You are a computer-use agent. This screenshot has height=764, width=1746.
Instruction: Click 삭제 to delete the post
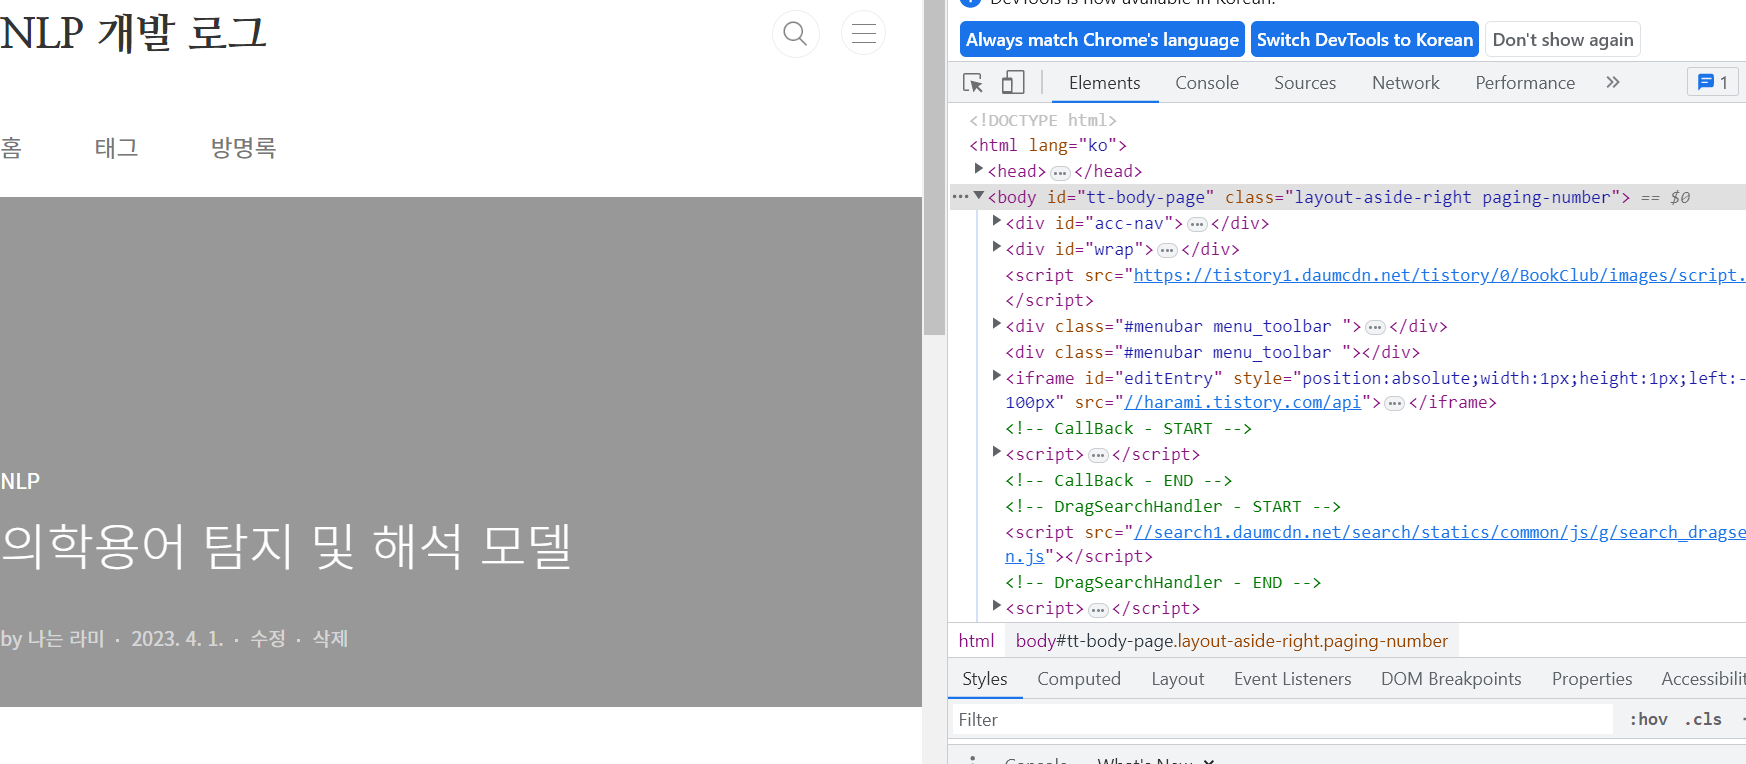[x=330, y=638]
